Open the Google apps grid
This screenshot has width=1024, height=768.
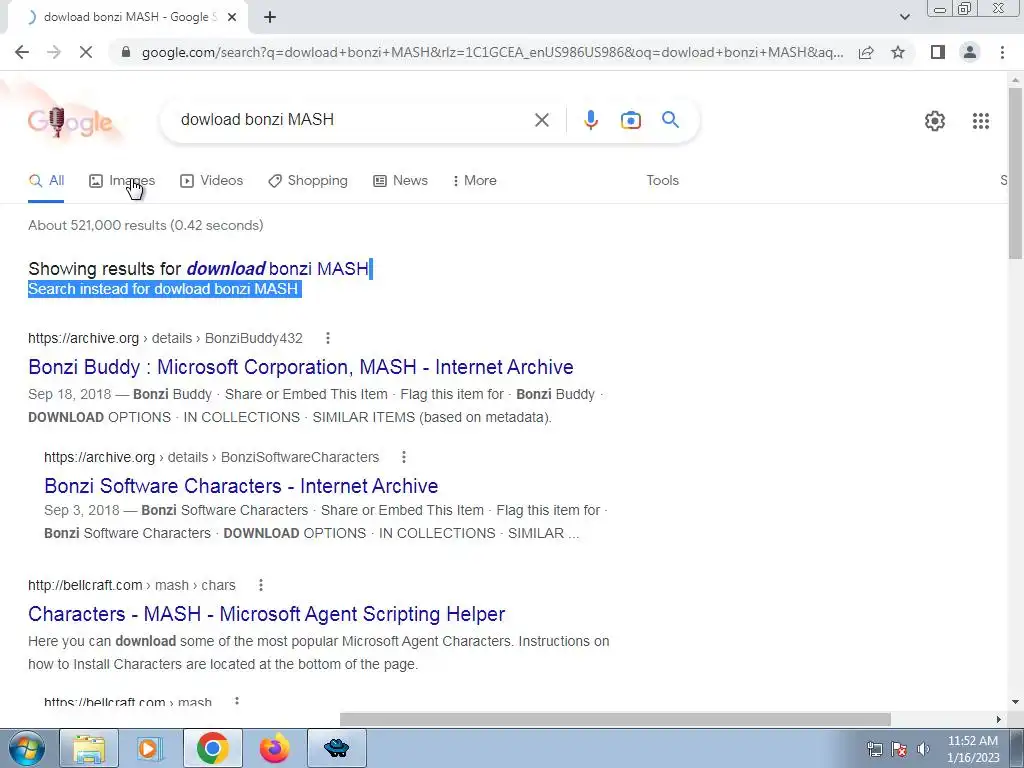(x=980, y=121)
